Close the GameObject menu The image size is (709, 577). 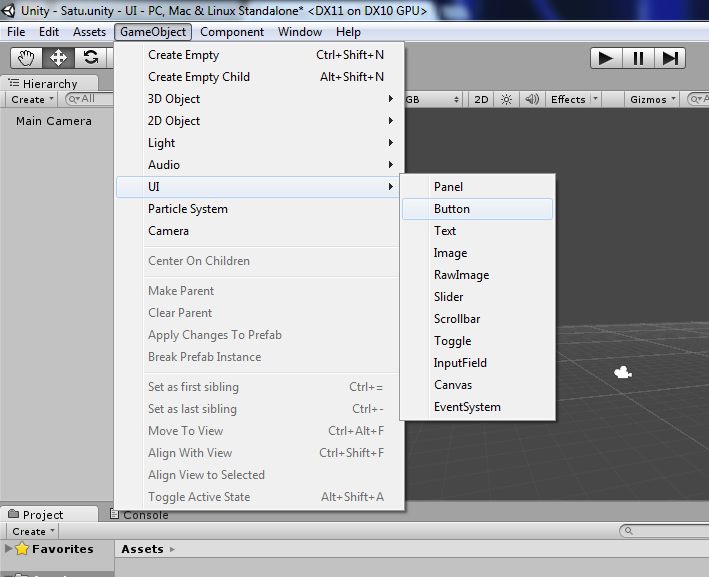click(x=153, y=32)
